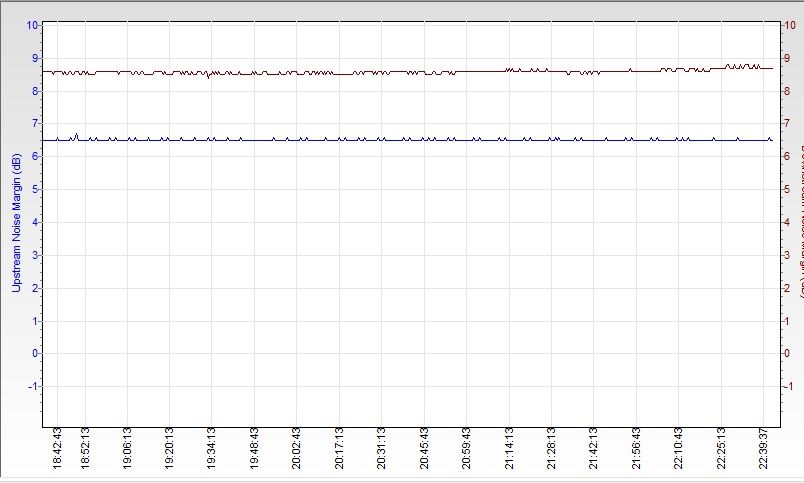Screen dimensions: 804x483
Task: Click the final 22:39:37 time label
Action: [763, 448]
